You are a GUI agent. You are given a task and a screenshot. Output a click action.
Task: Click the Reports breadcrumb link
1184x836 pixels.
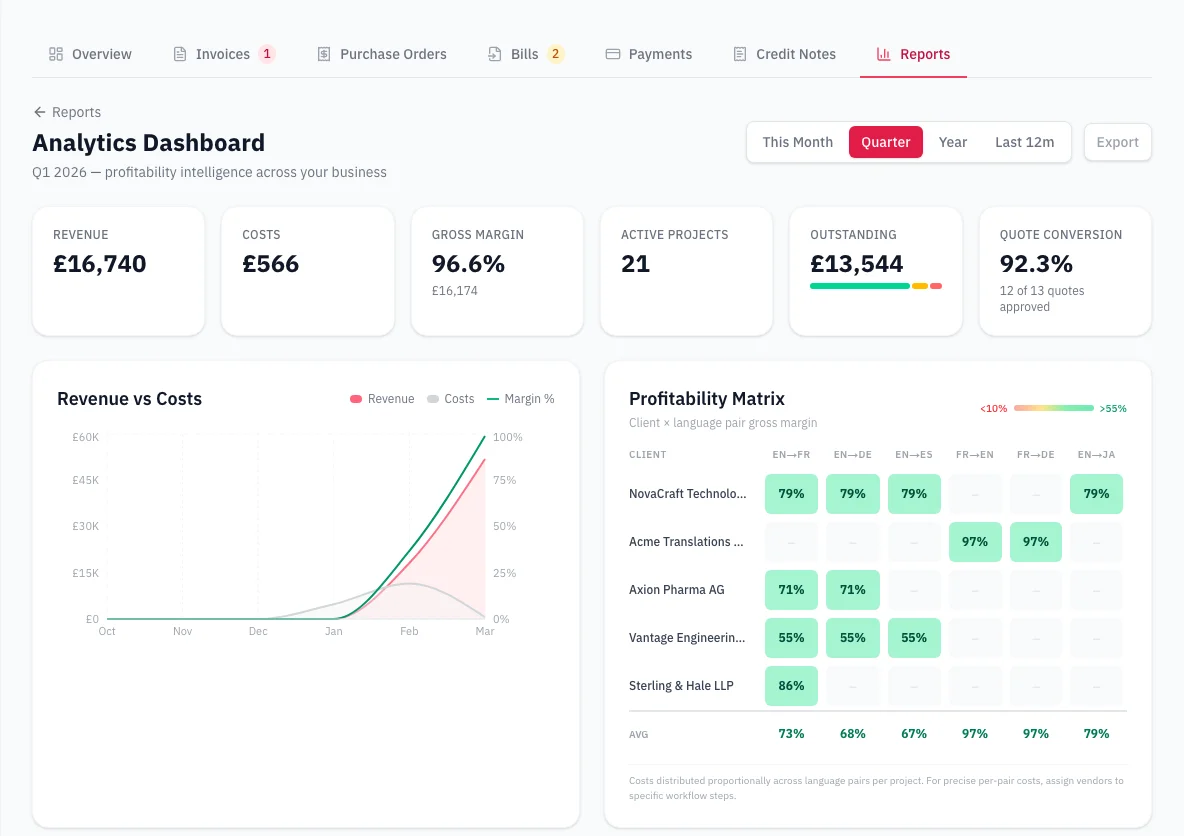pyautogui.click(x=76, y=112)
